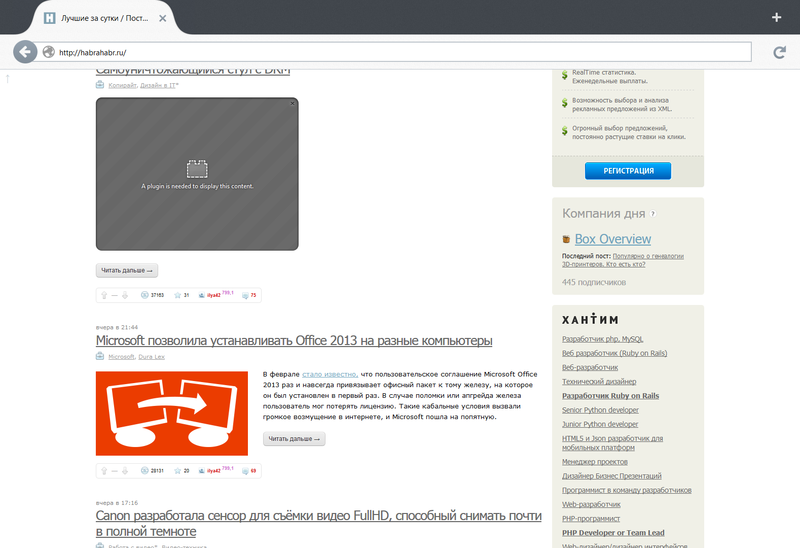Open the Box Overview company link
This screenshot has width=800, height=548.
[x=613, y=239]
